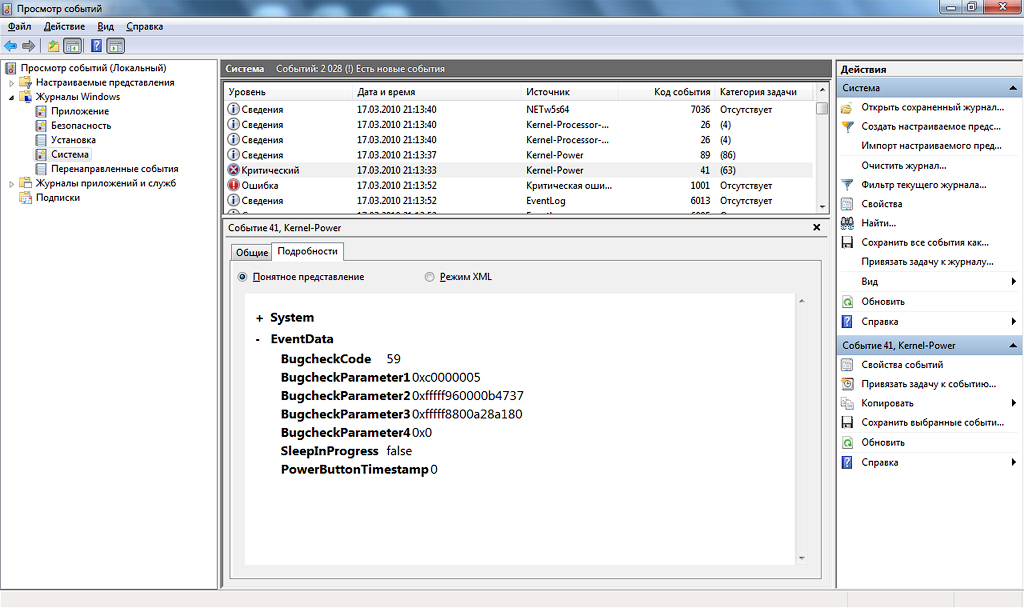This screenshot has width=1024, height=608.
Task: Expand Настраиваемые представления in the tree
Action: 13,83
